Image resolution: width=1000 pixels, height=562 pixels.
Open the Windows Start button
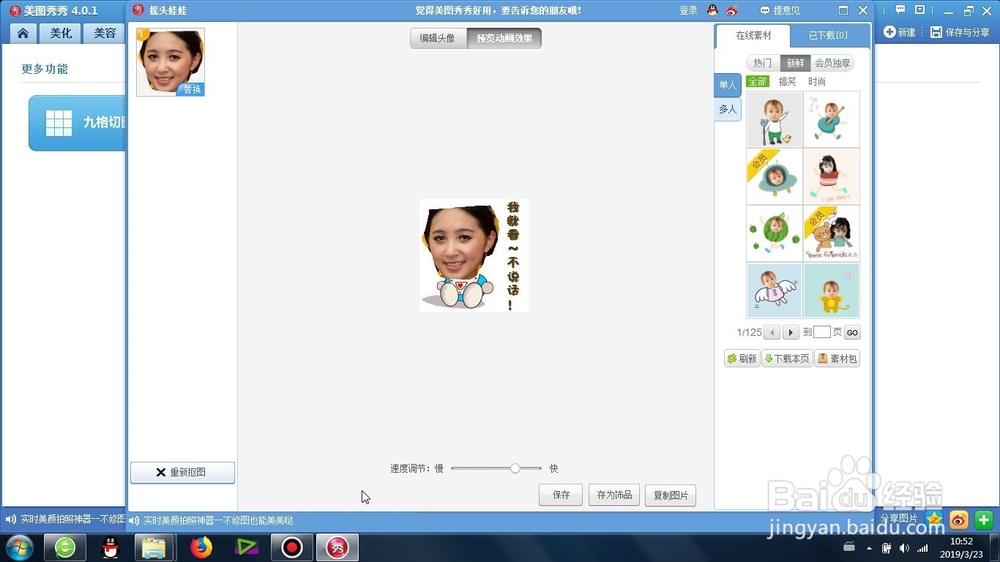pyautogui.click(x=19, y=547)
